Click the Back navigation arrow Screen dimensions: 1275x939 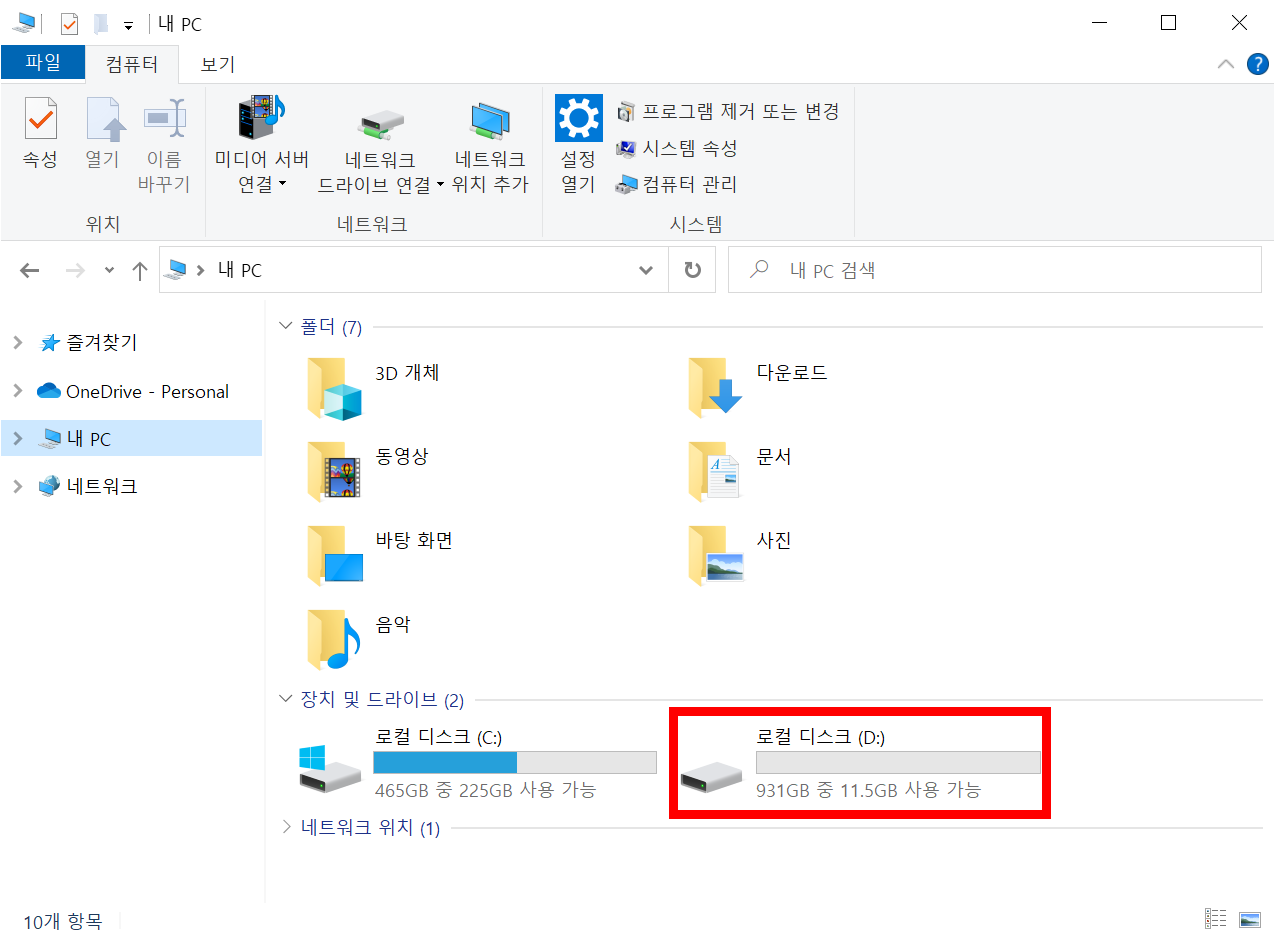pos(30,270)
